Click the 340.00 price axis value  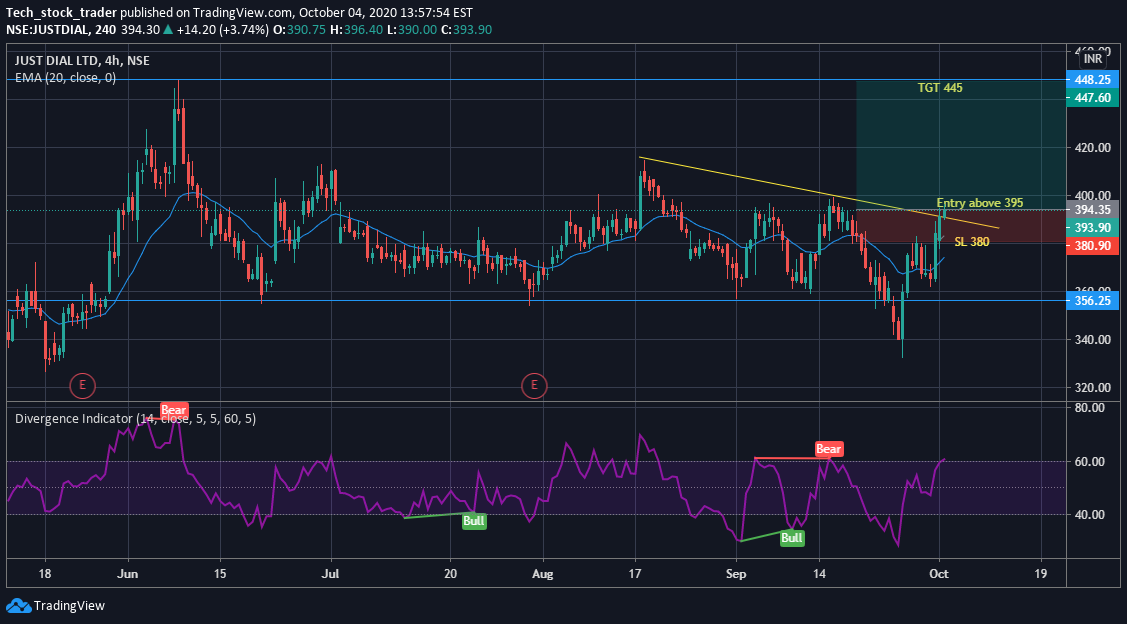tap(1092, 339)
